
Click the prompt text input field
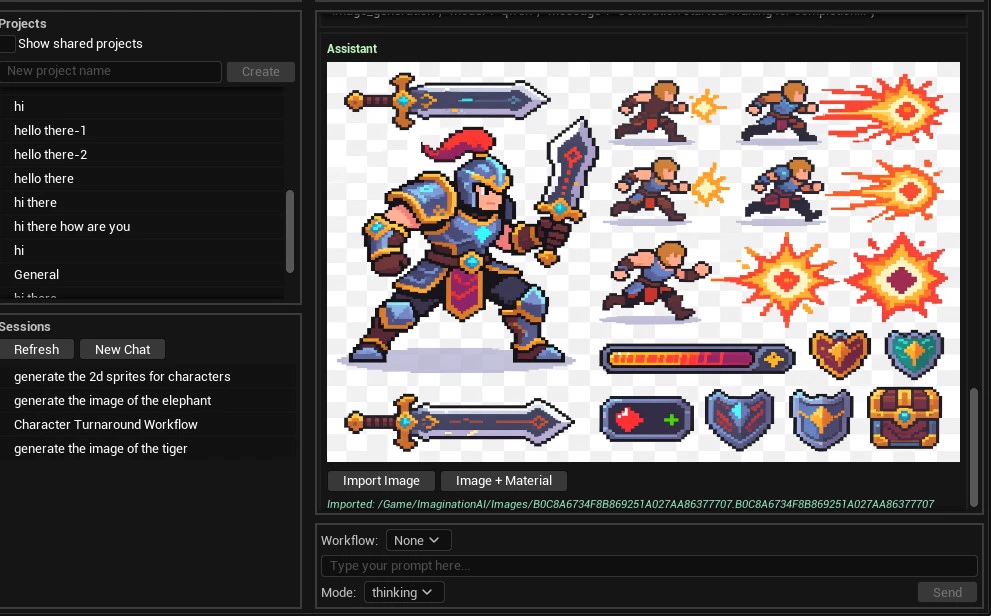click(x=649, y=566)
